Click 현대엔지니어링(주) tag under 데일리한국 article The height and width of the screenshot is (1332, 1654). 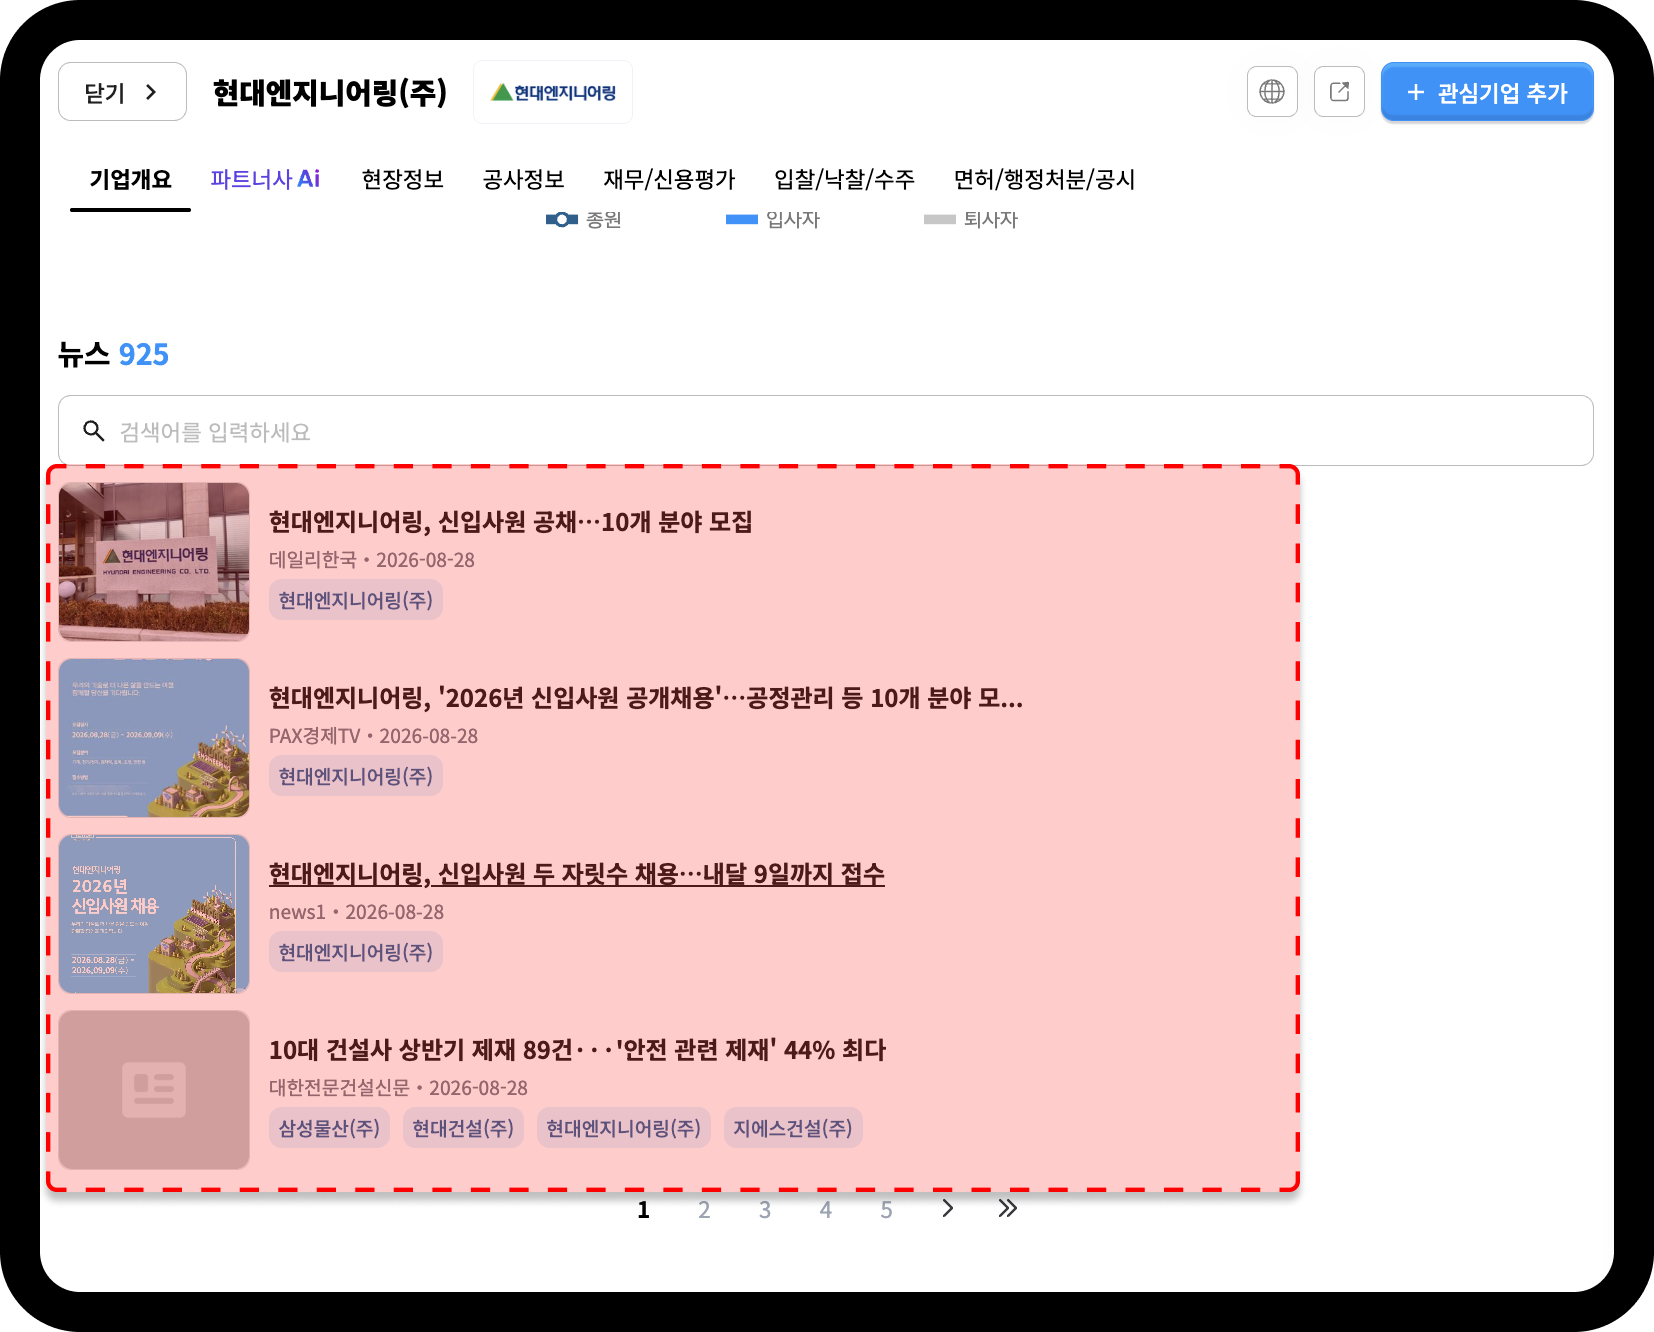(356, 600)
